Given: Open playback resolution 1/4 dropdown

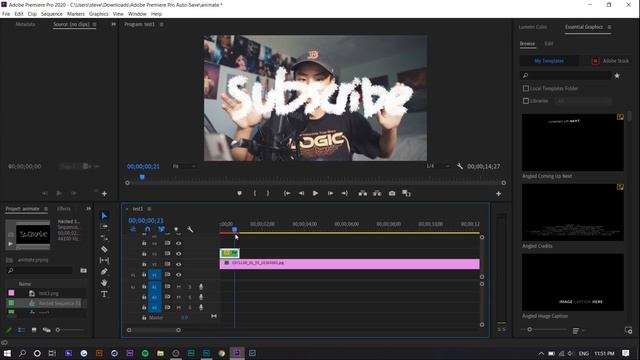Looking at the screenshot, I should click(438, 166).
